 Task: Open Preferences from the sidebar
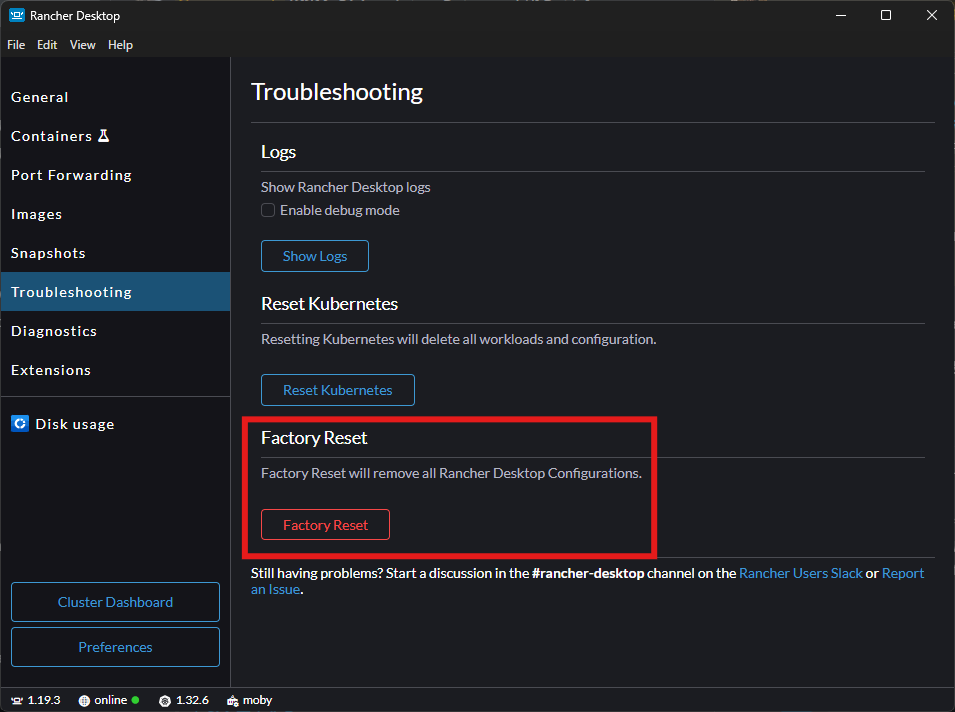pyautogui.click(x=115, y=647)
